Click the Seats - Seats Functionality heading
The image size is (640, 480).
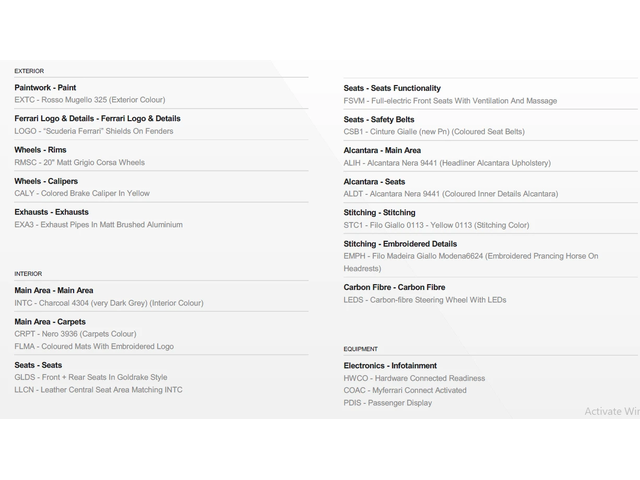pos(392,88)
